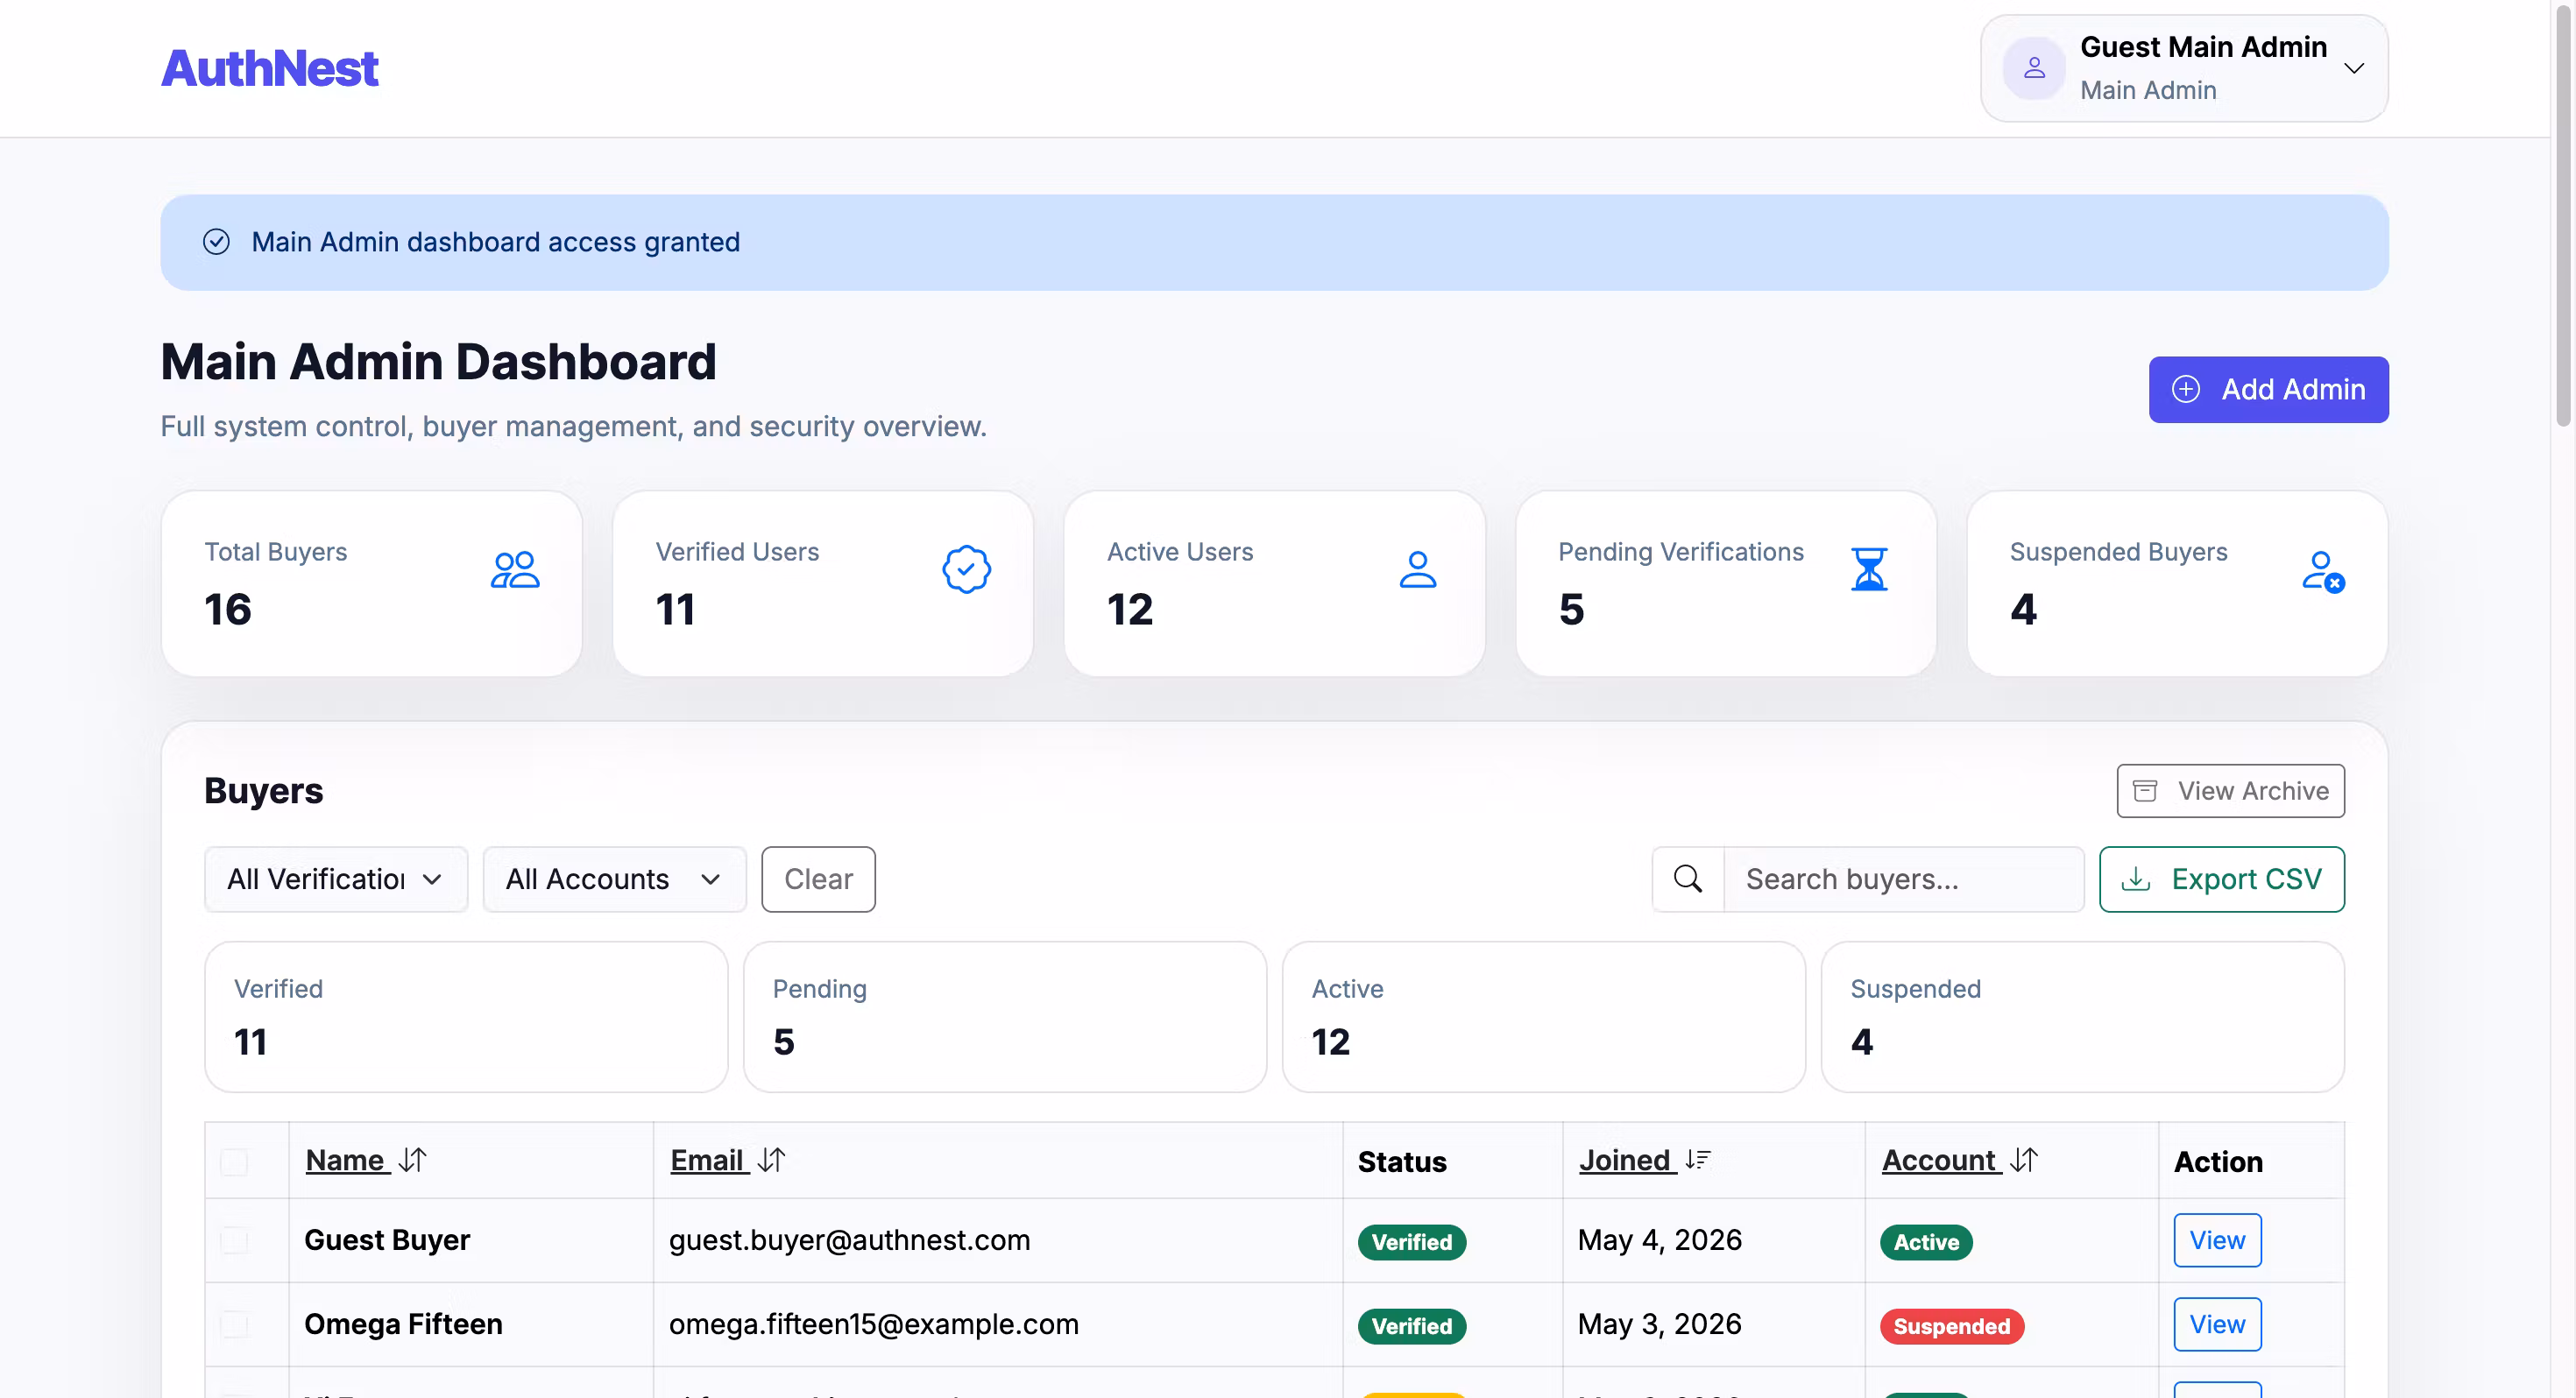Click the Verified Users badge icon
The width and height of the screenshot is (2576, 1398).
pyautogui.click(x=966, y=570)
